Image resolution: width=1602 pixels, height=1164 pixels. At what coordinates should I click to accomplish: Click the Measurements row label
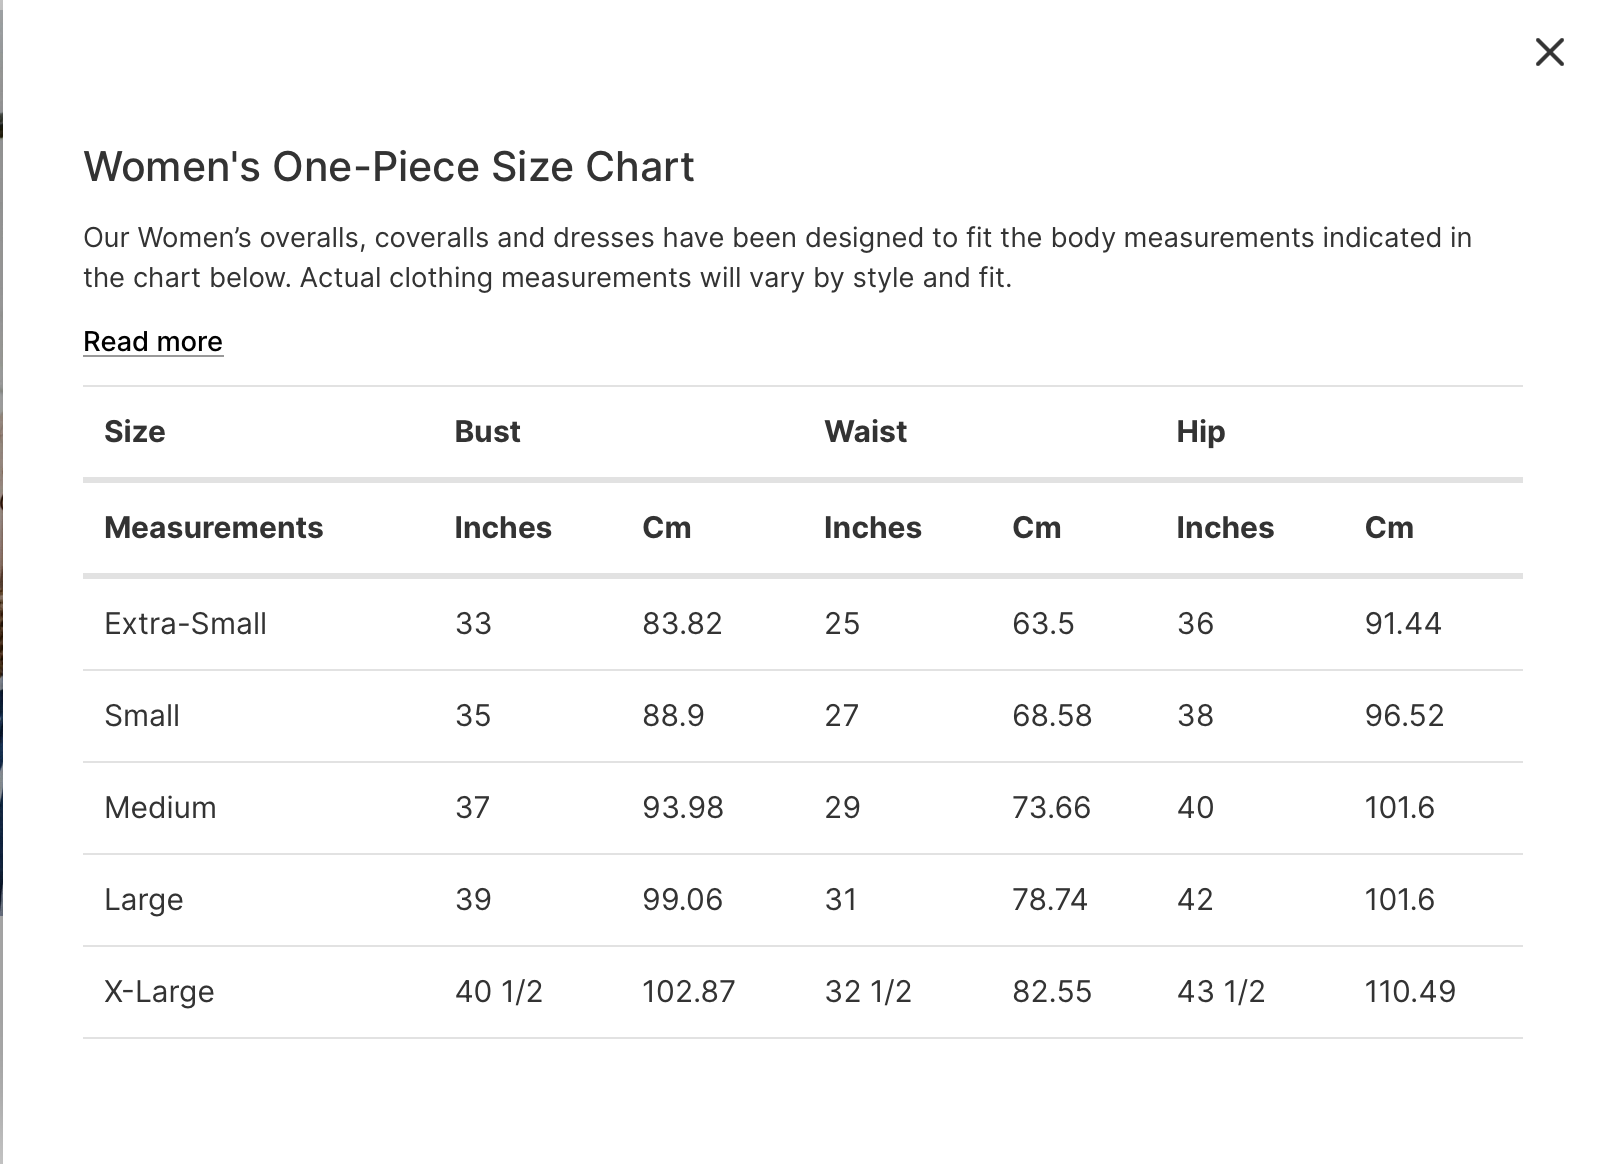click(213, 528)
